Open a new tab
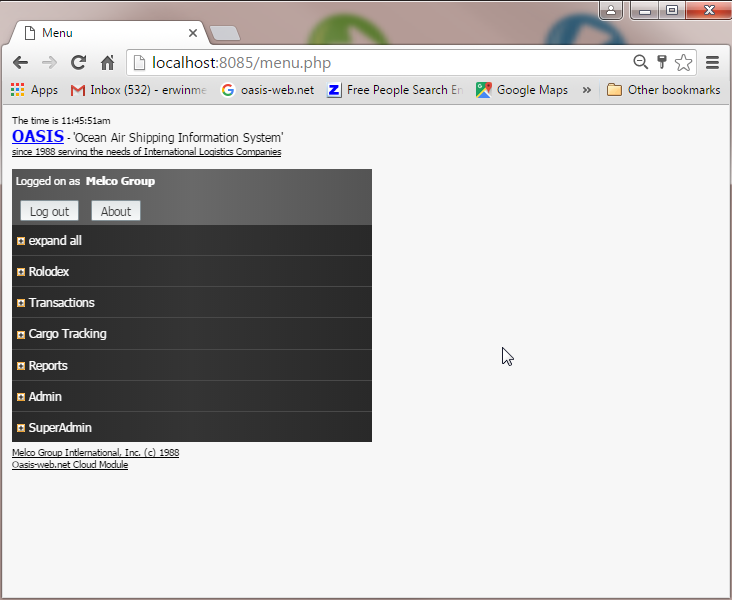Image resolution: width=732 pixels, height=600 pixels. 225,33
